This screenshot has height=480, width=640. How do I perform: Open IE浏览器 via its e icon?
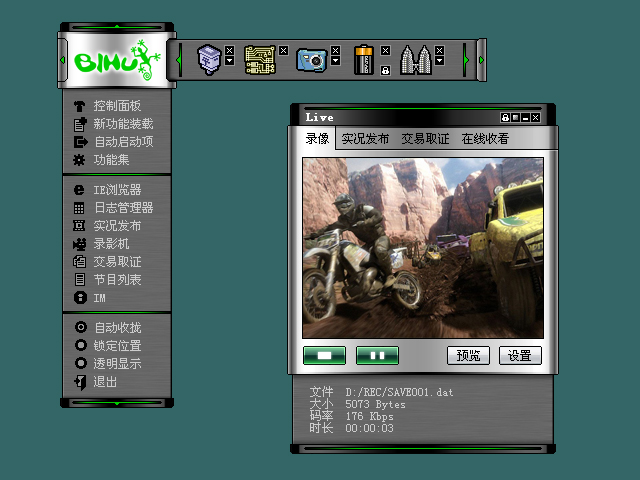79,190
